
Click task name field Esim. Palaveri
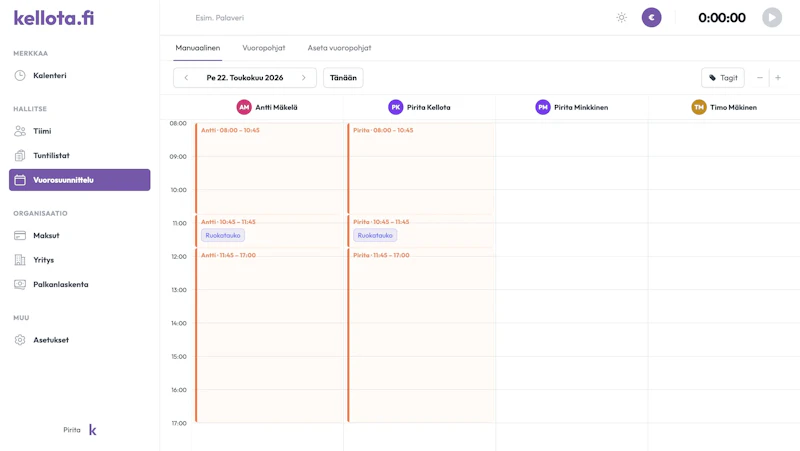tap(219, 18)
